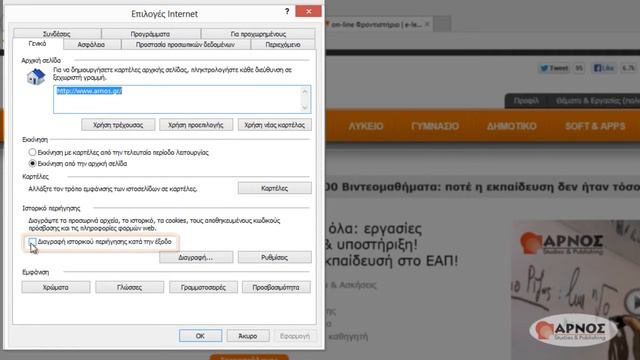Open the Χρώματα appearance button

(56, 287)
